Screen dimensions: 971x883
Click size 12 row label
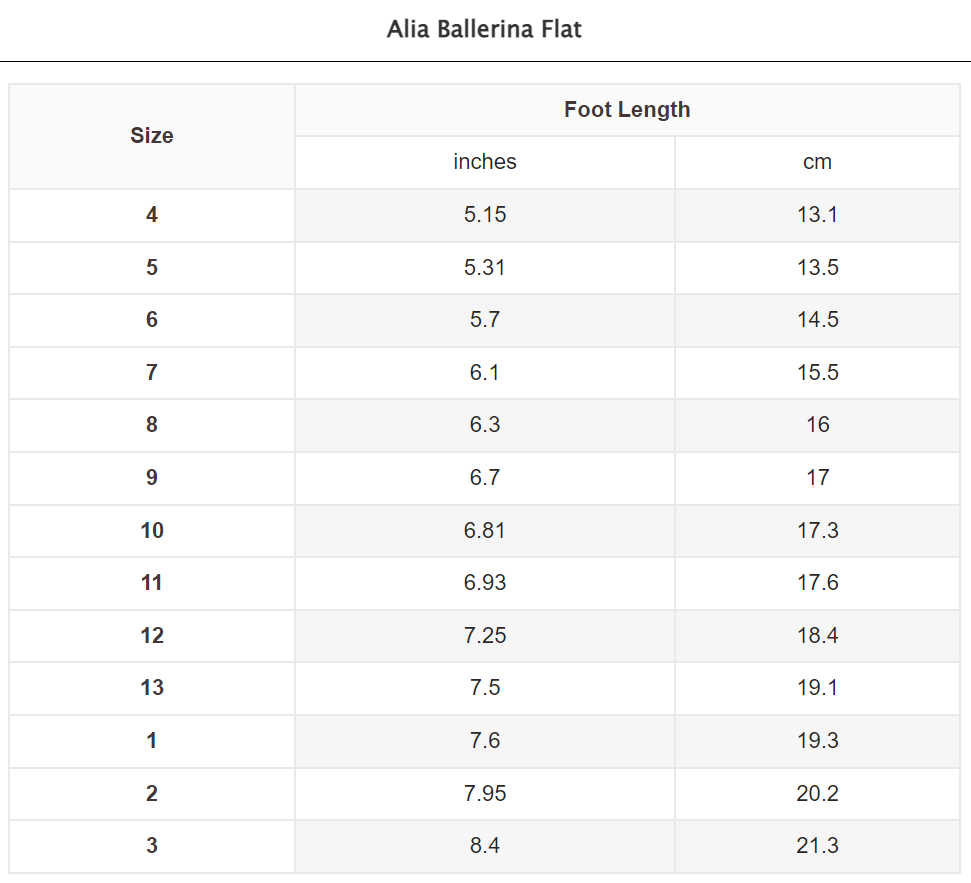(152, 636)
